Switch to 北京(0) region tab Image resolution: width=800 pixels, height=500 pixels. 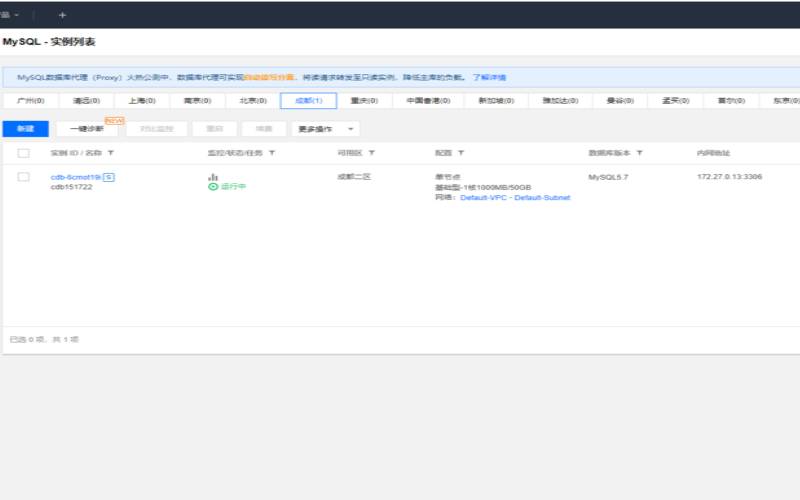click(253, 101)
